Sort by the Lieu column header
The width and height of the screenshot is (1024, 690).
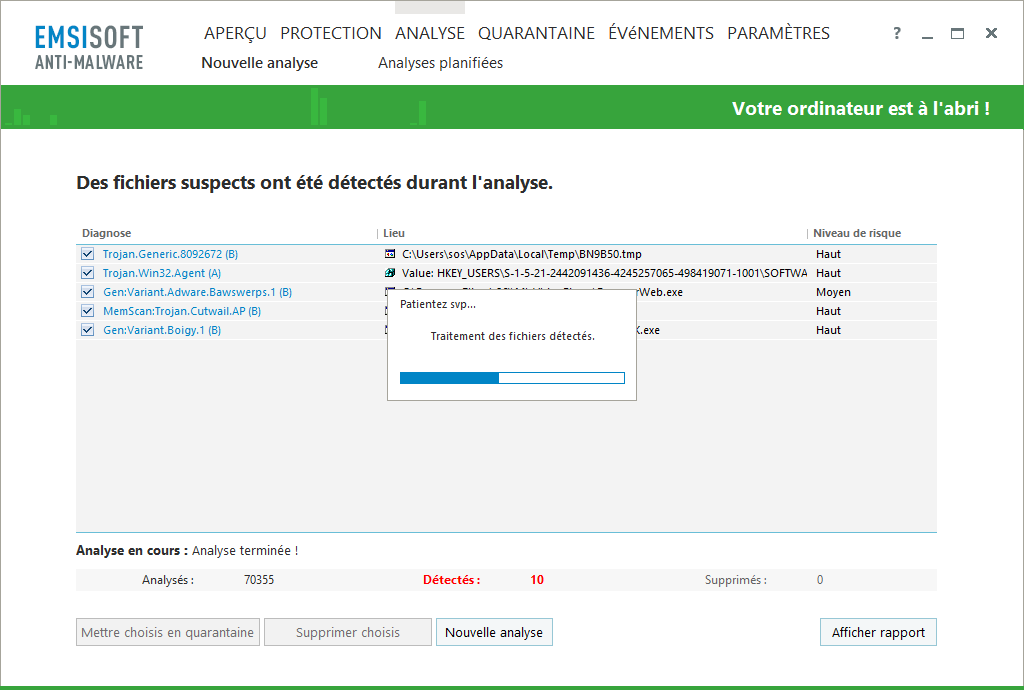394,233
